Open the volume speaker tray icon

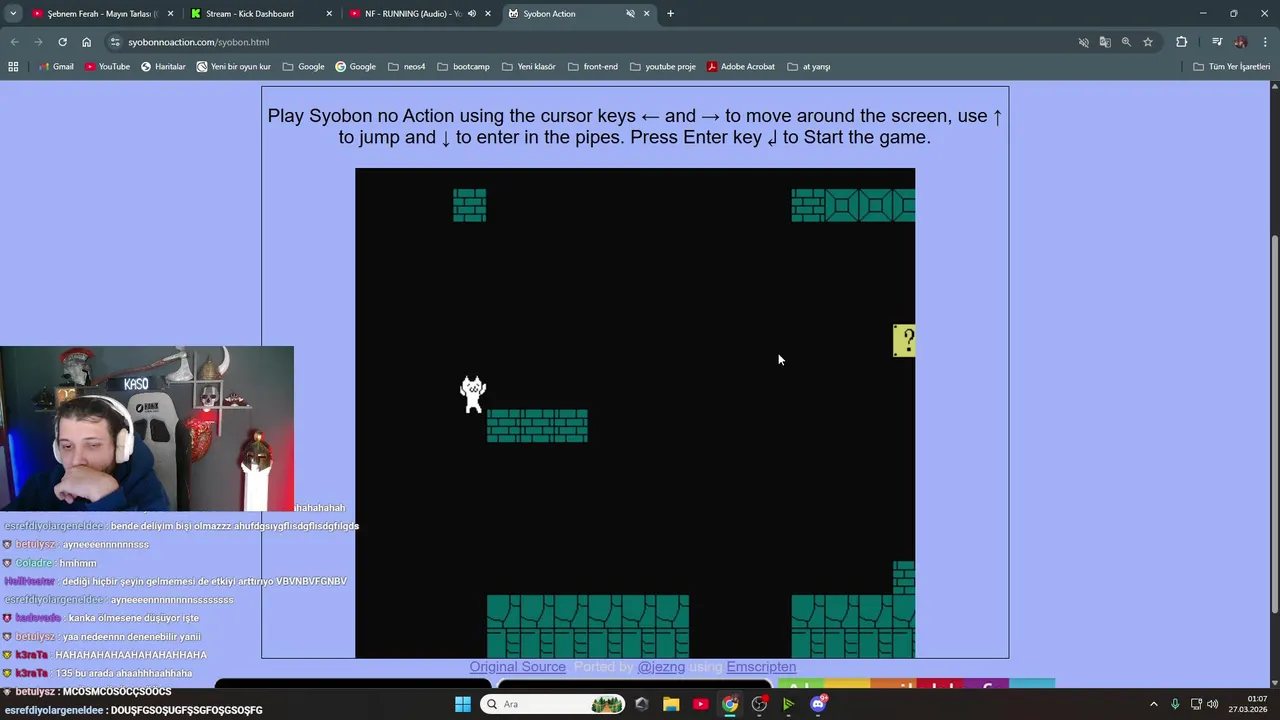1213,704
